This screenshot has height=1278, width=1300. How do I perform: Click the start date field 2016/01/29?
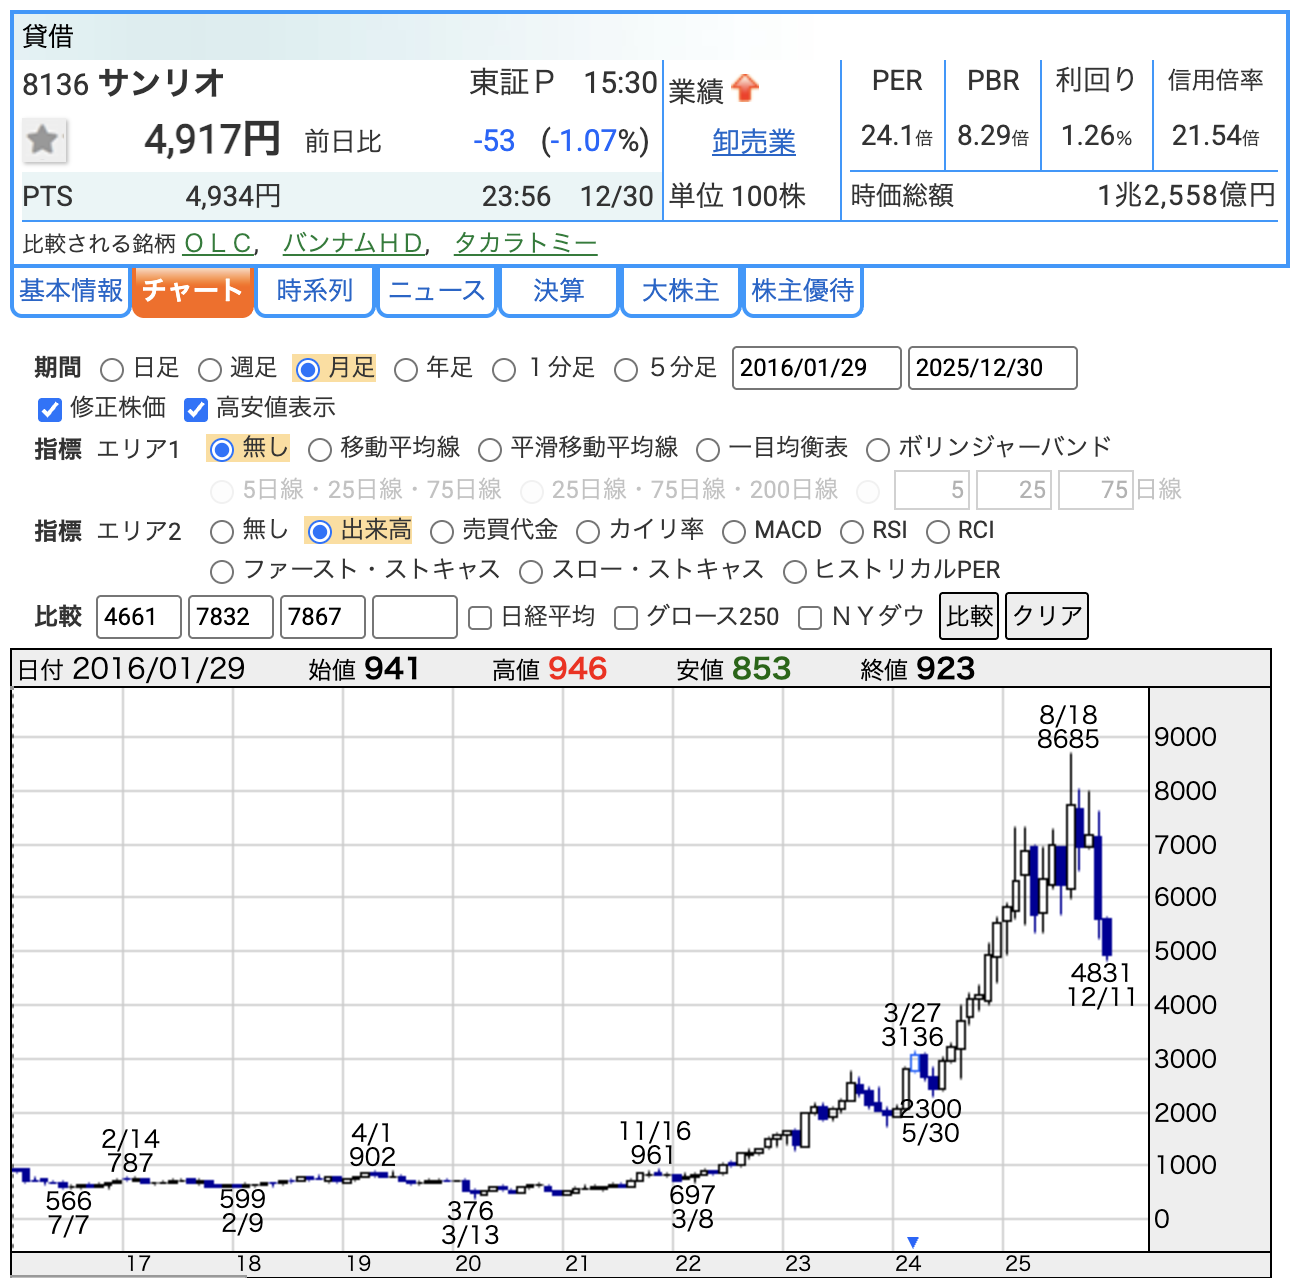(816, 368)
